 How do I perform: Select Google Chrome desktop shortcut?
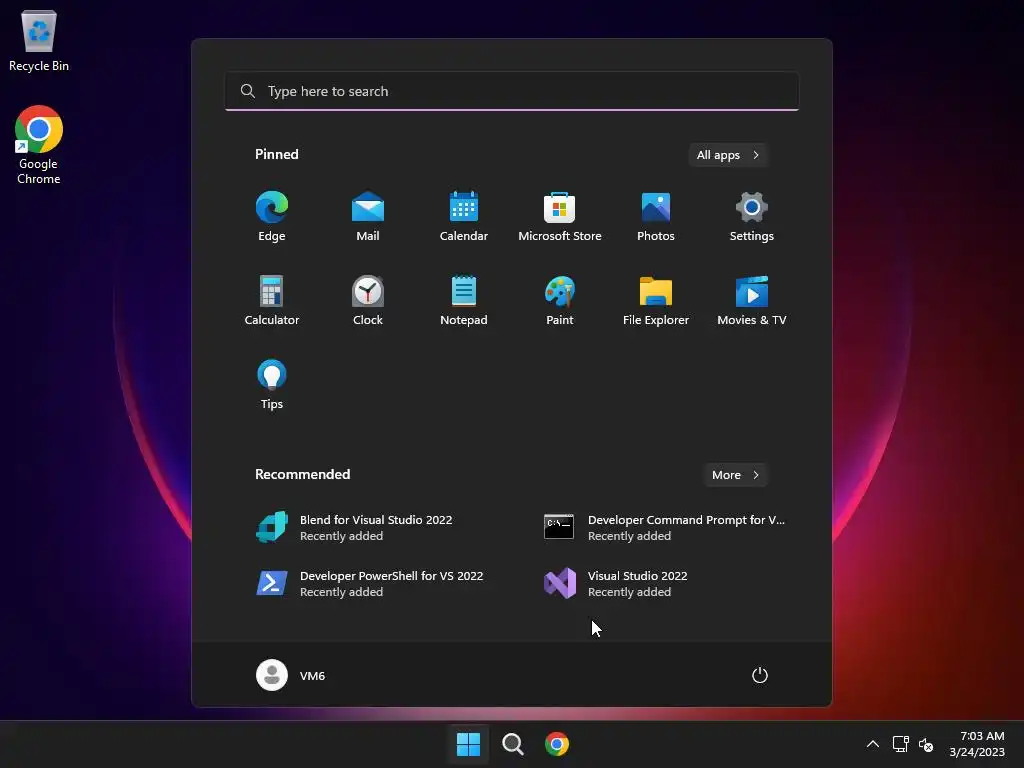click(39, 145)
